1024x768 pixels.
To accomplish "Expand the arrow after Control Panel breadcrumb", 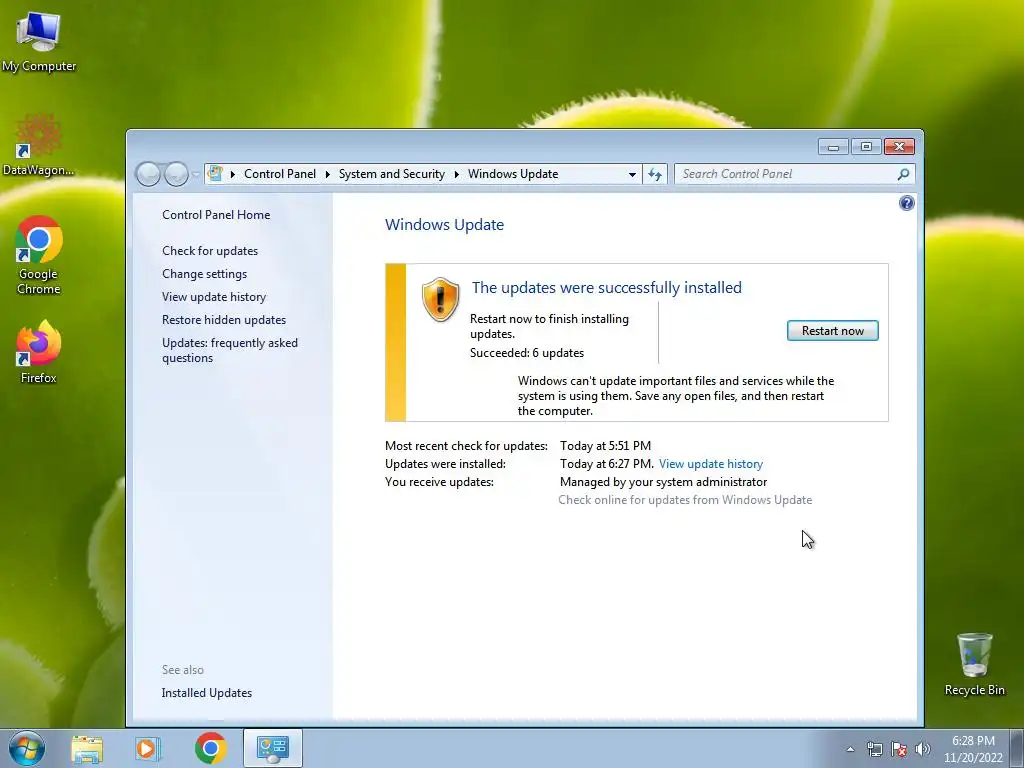I will [x=327, y=174].
